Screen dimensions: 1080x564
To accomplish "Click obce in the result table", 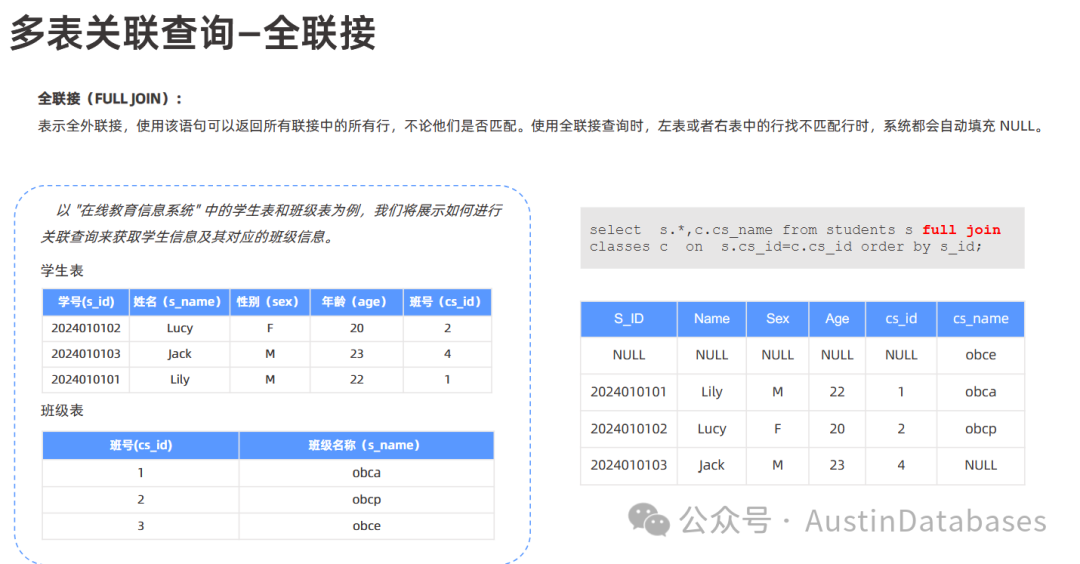I will pos(980,355).
